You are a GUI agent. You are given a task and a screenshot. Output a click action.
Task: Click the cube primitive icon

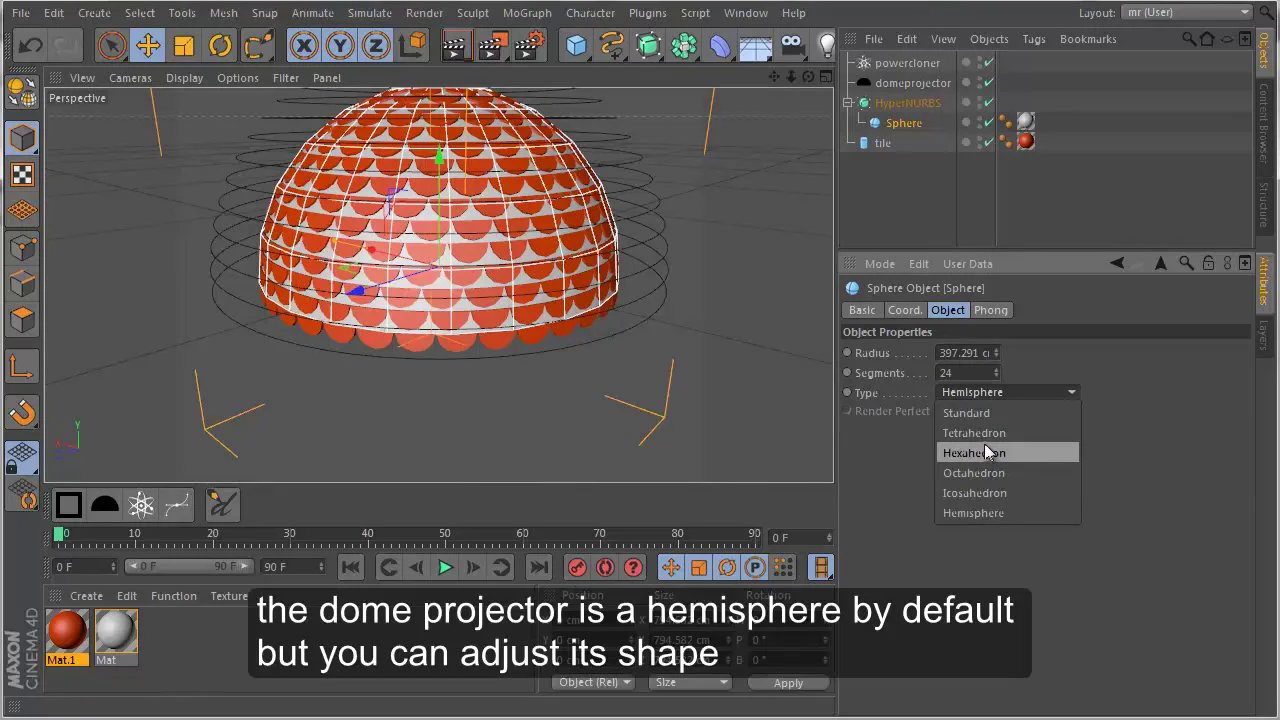point(576,45)
